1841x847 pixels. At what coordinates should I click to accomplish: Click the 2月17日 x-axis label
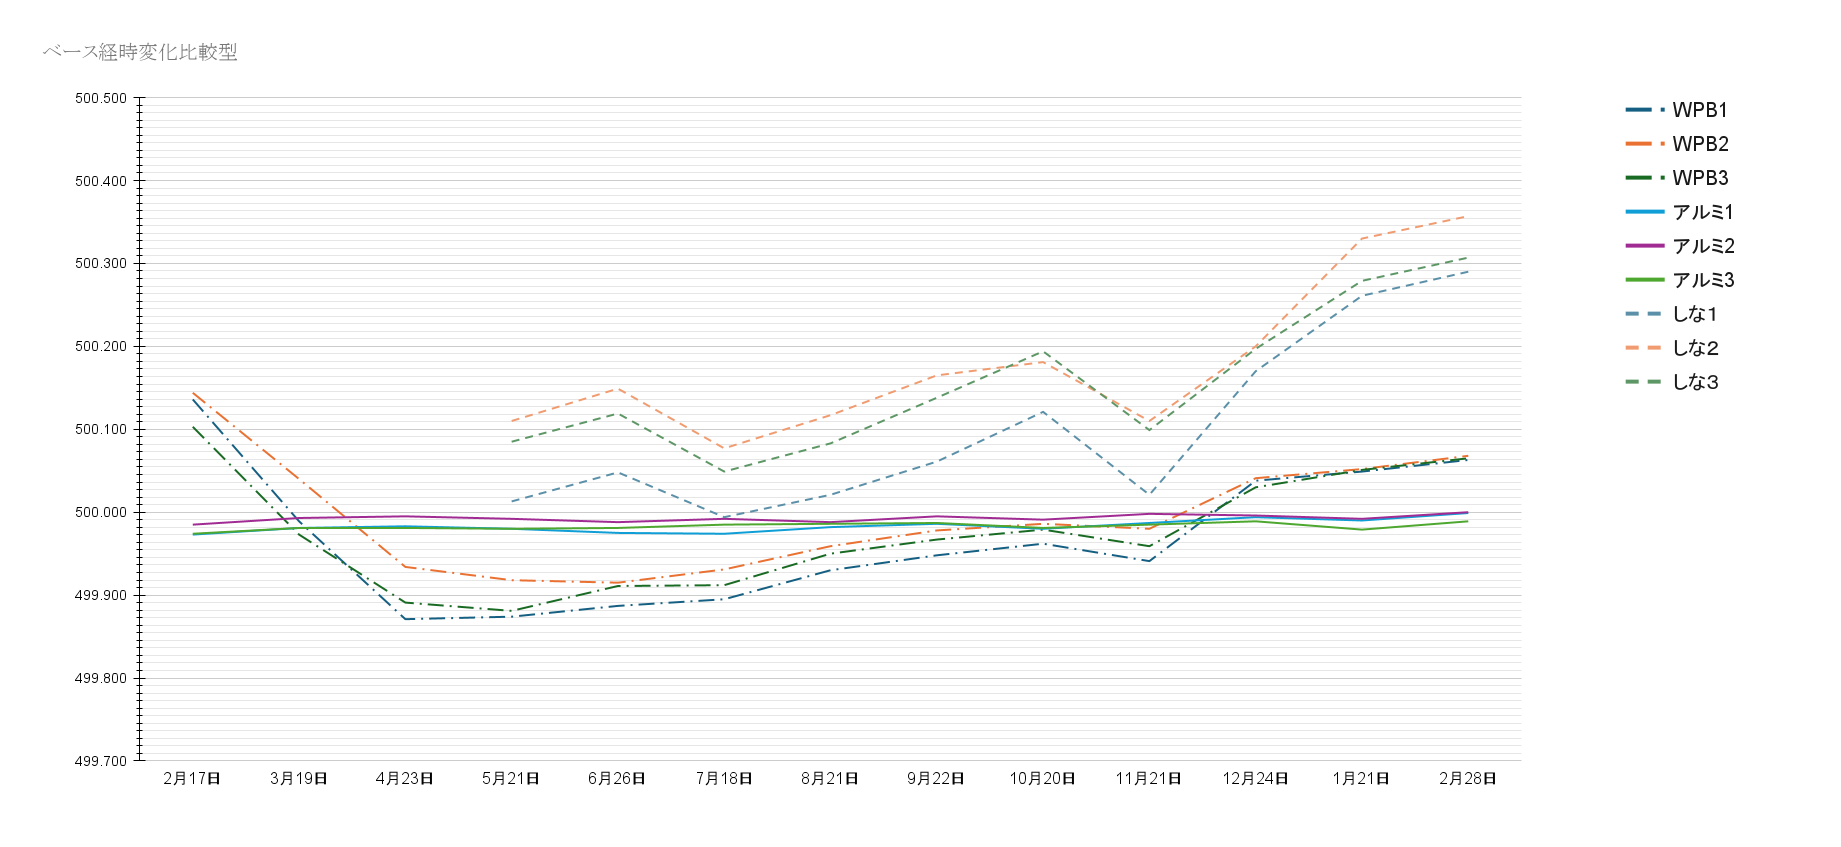coord(192,779)
